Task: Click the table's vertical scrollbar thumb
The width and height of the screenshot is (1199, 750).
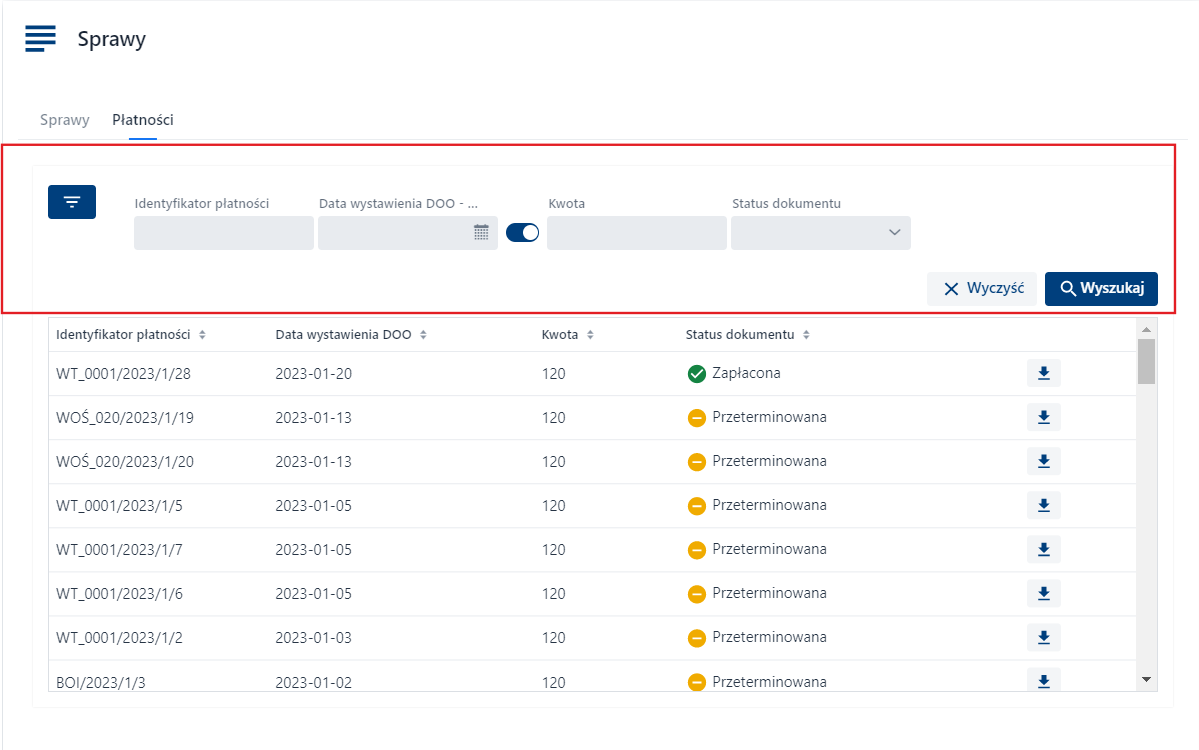Action: (x=1146, y=361)
